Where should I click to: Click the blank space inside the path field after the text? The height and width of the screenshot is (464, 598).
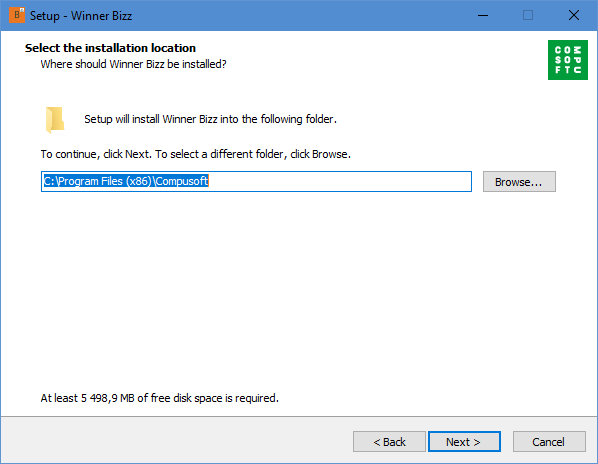click(x=339, y=181)
